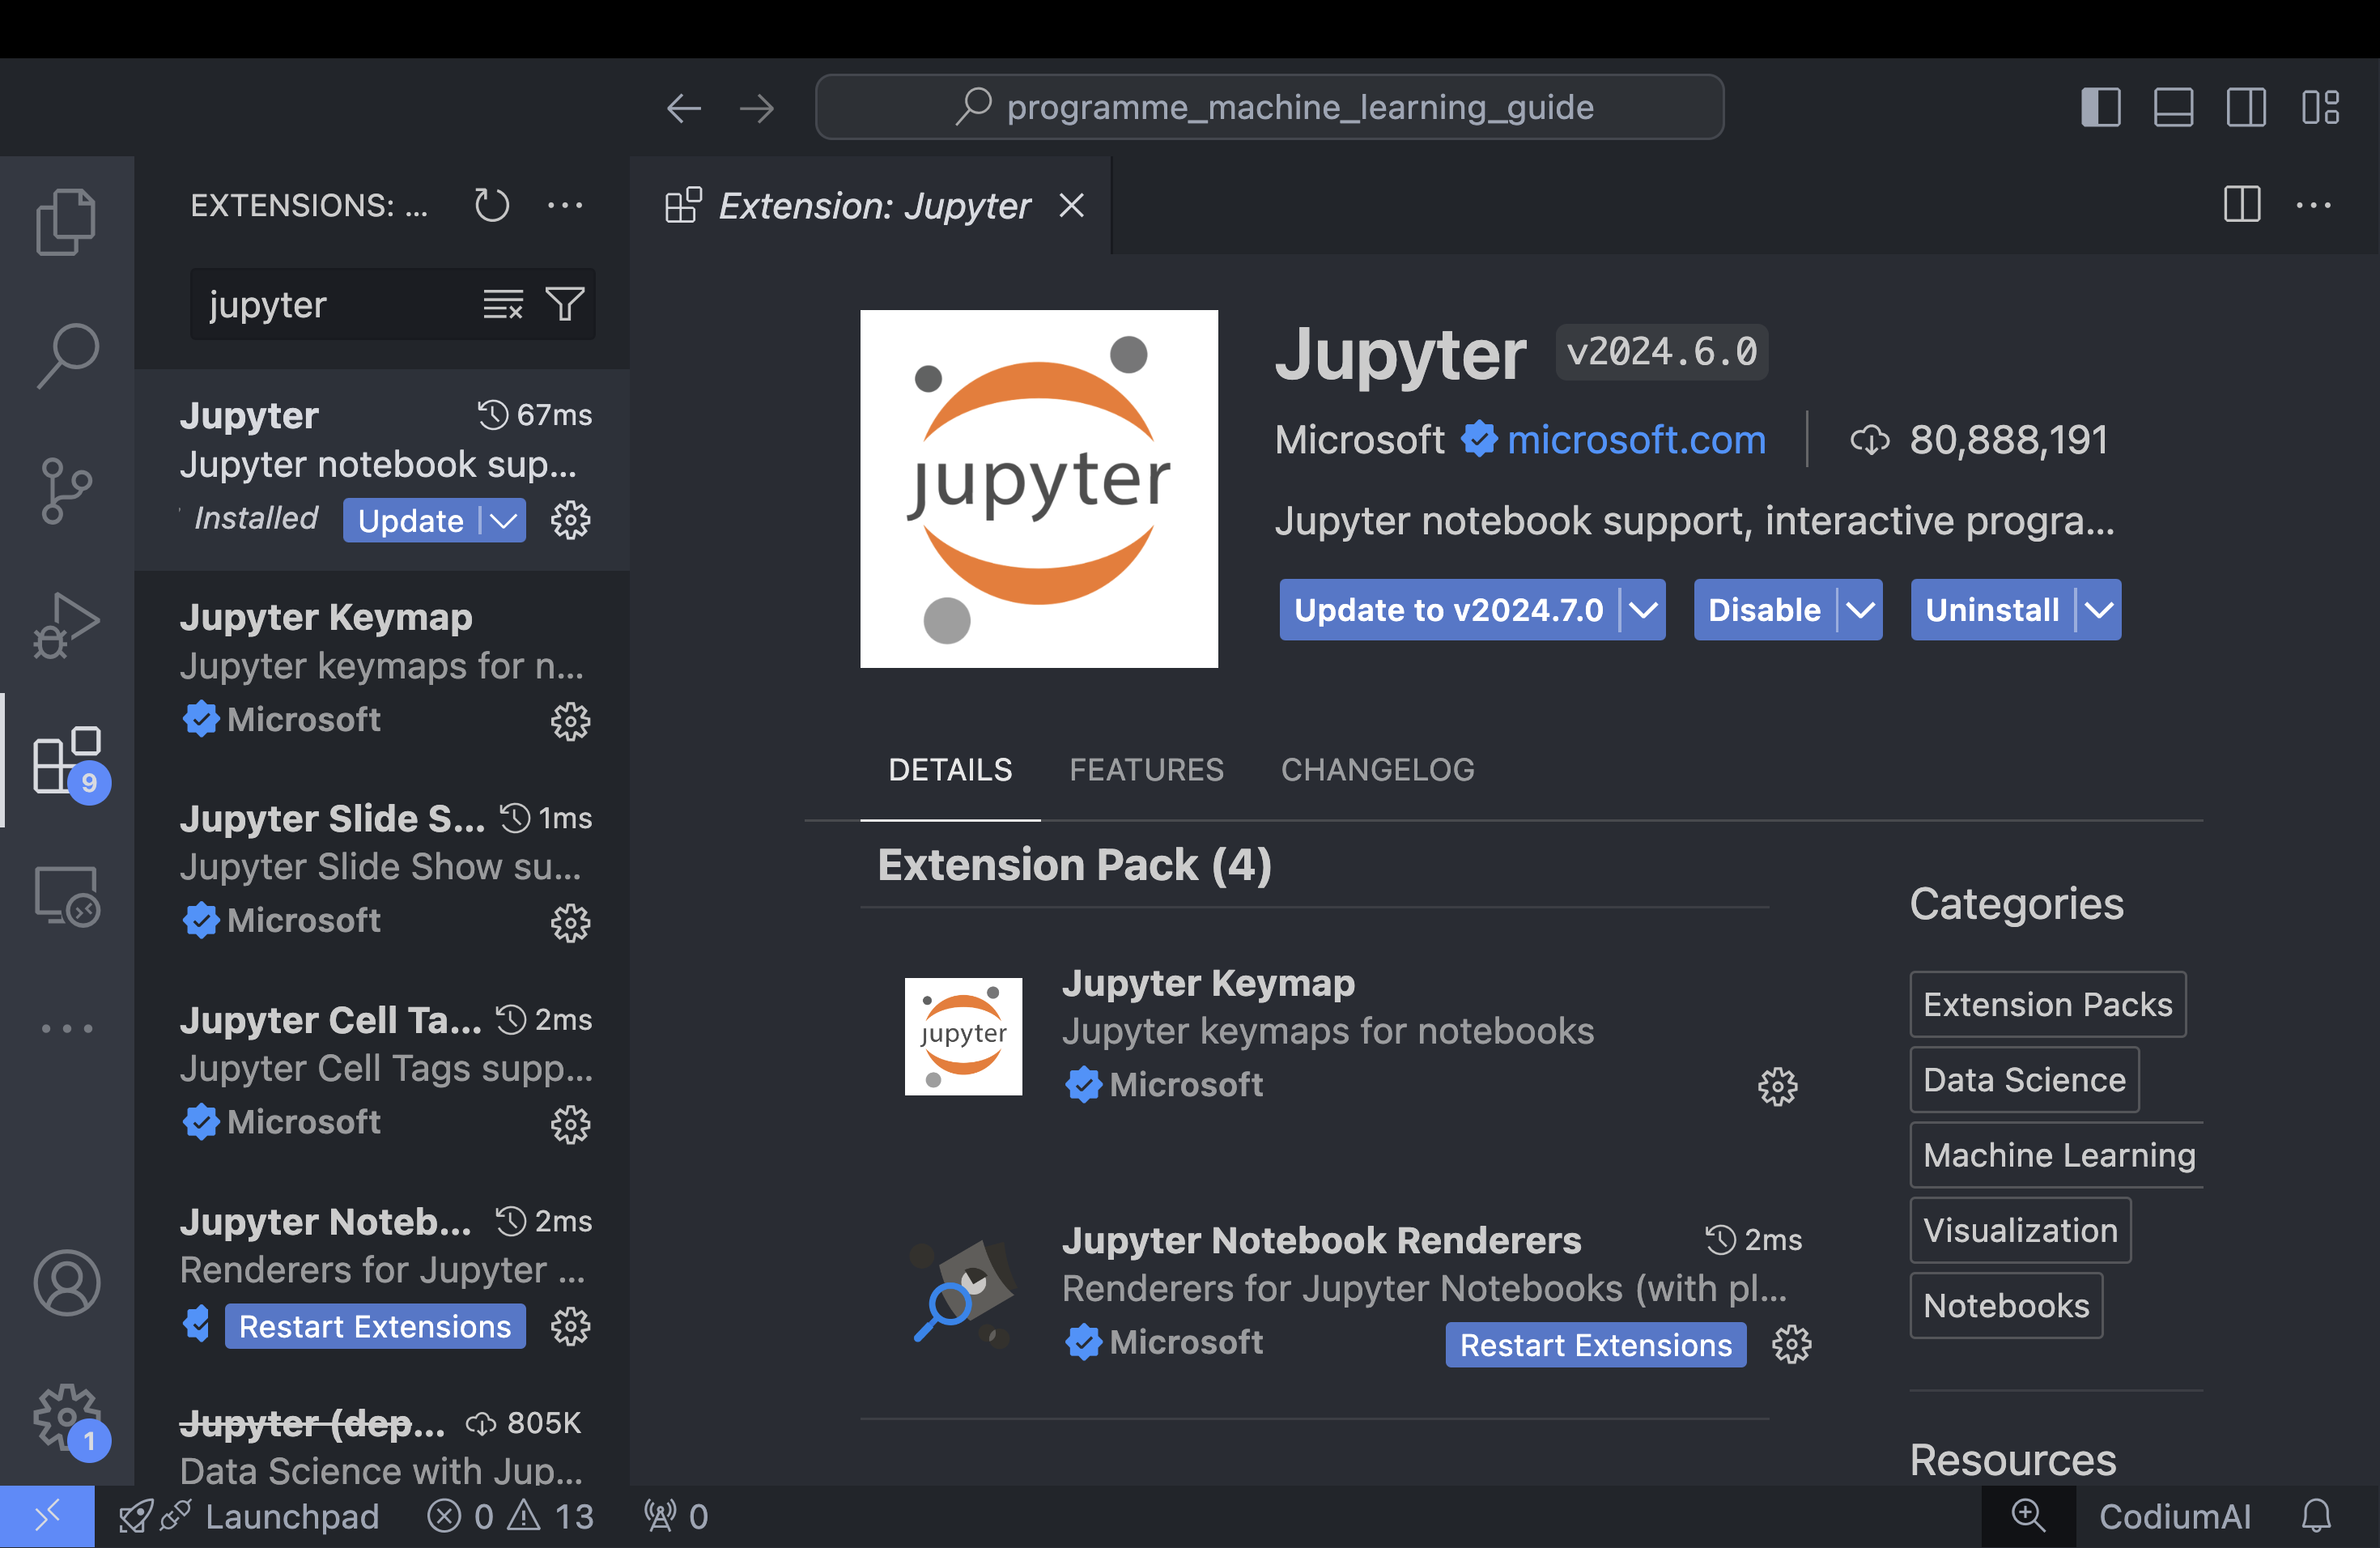This screenshot has width=2380, height=1548.
Task: Clear the extensions search results
Action: [x=503, y=304]
